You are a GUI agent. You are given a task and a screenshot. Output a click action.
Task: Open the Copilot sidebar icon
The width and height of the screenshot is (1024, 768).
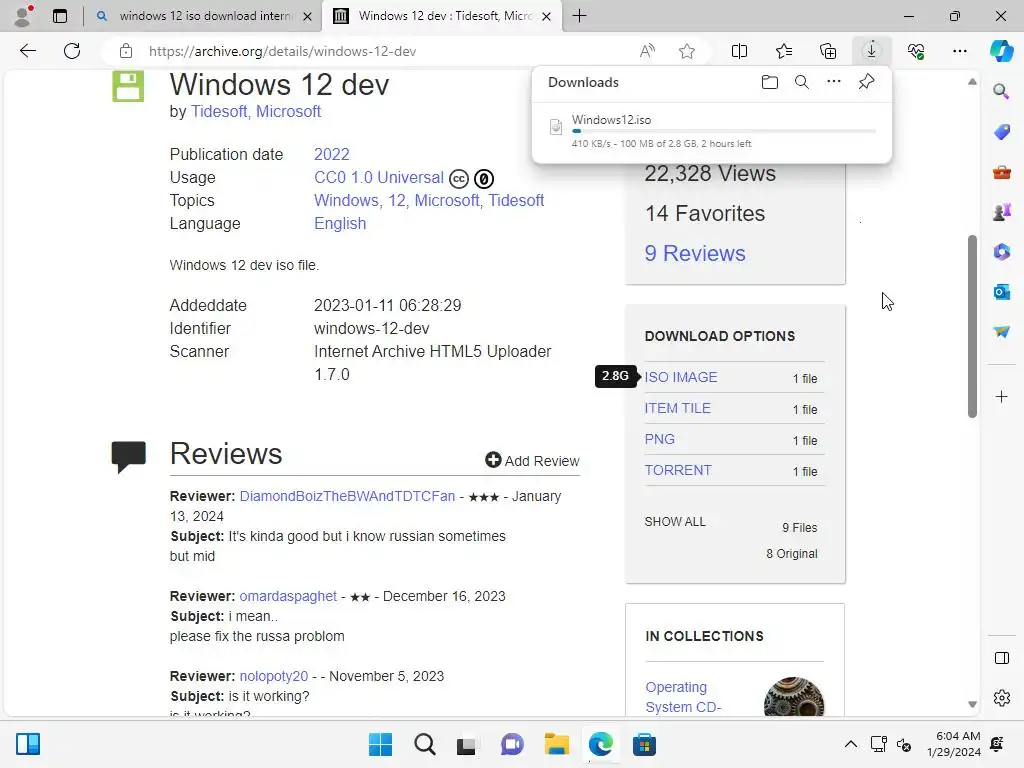pyautogui.click(x=1001, y=51)
